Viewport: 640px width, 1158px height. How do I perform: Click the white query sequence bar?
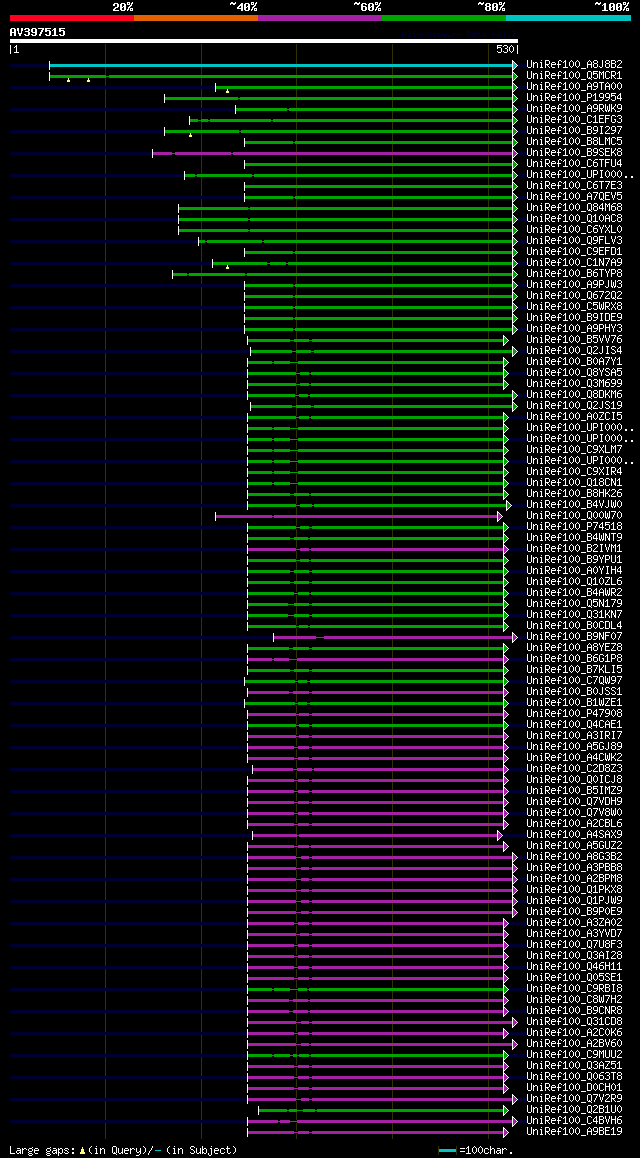[264, 41]
